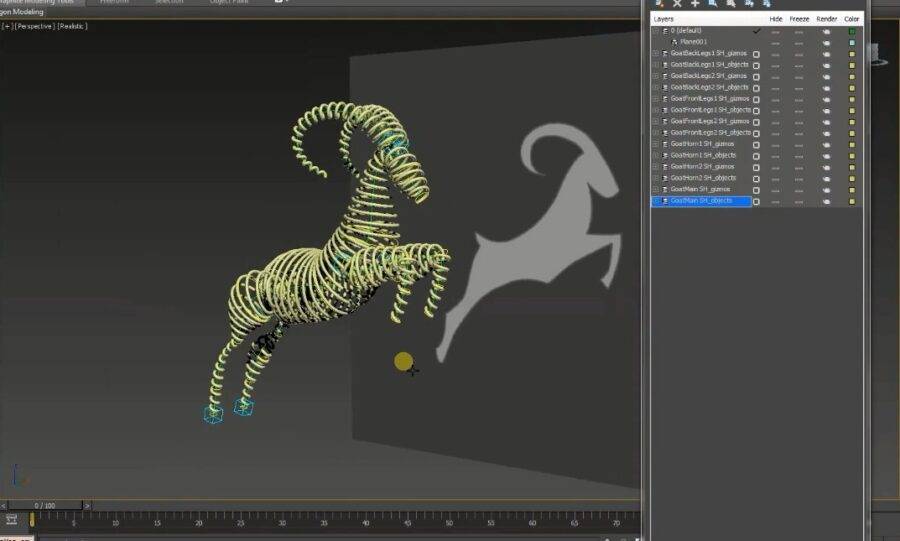Expand GoatBackLegs1 SH_gizmos layer
900x541 pixels.
click(x=656, y=53)
